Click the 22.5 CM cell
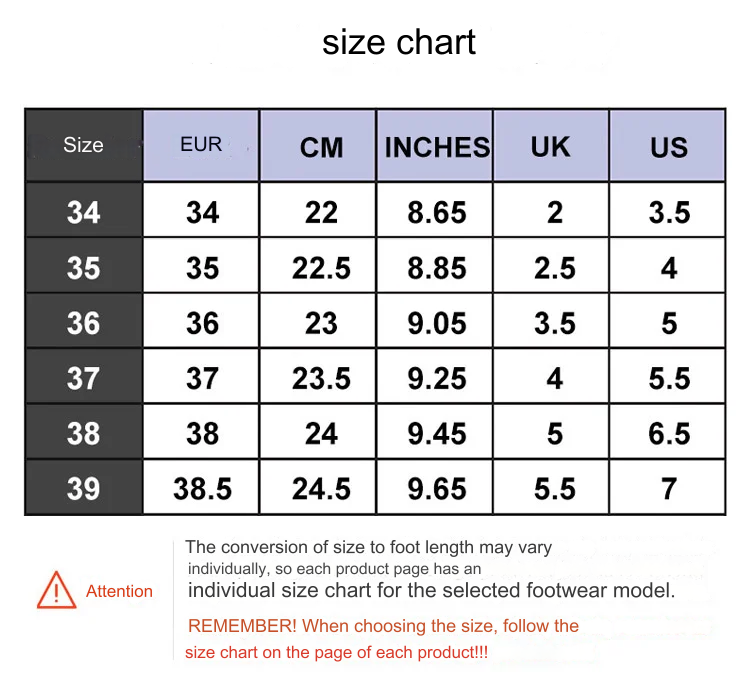The width and height of the screenshot is (750, 688). [x=321, y=268]
